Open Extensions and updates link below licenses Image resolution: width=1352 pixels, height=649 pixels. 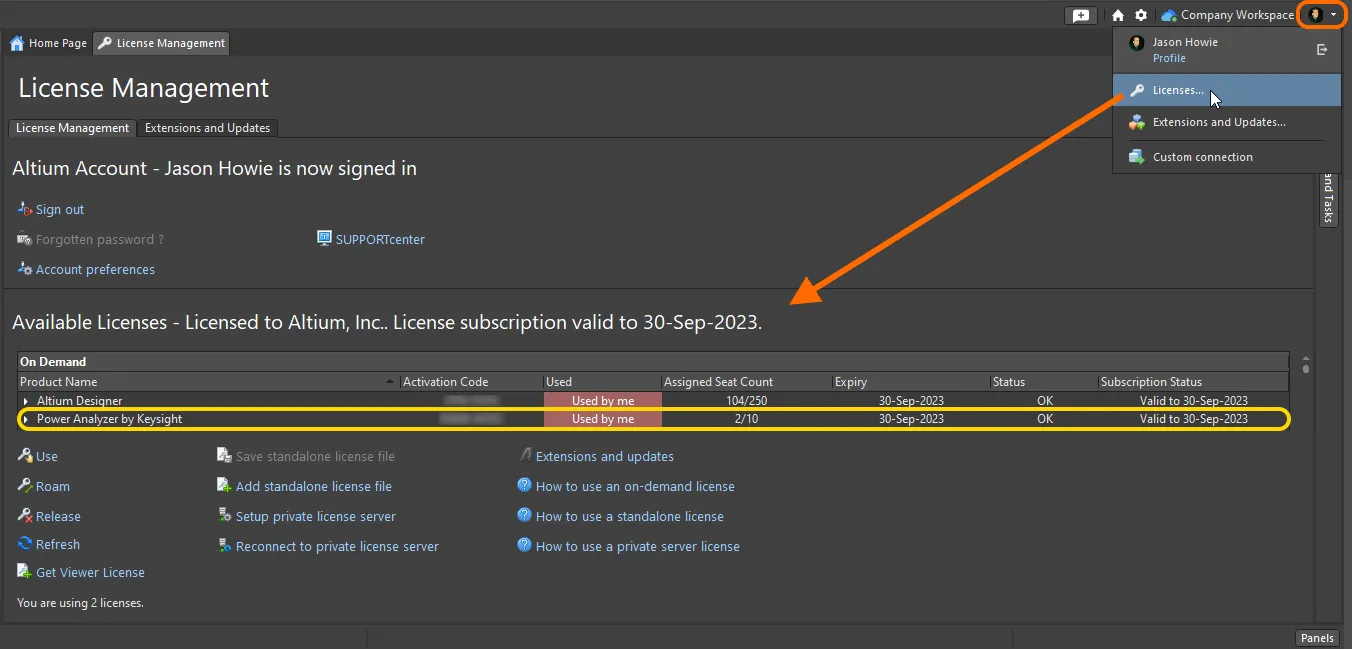605,457
